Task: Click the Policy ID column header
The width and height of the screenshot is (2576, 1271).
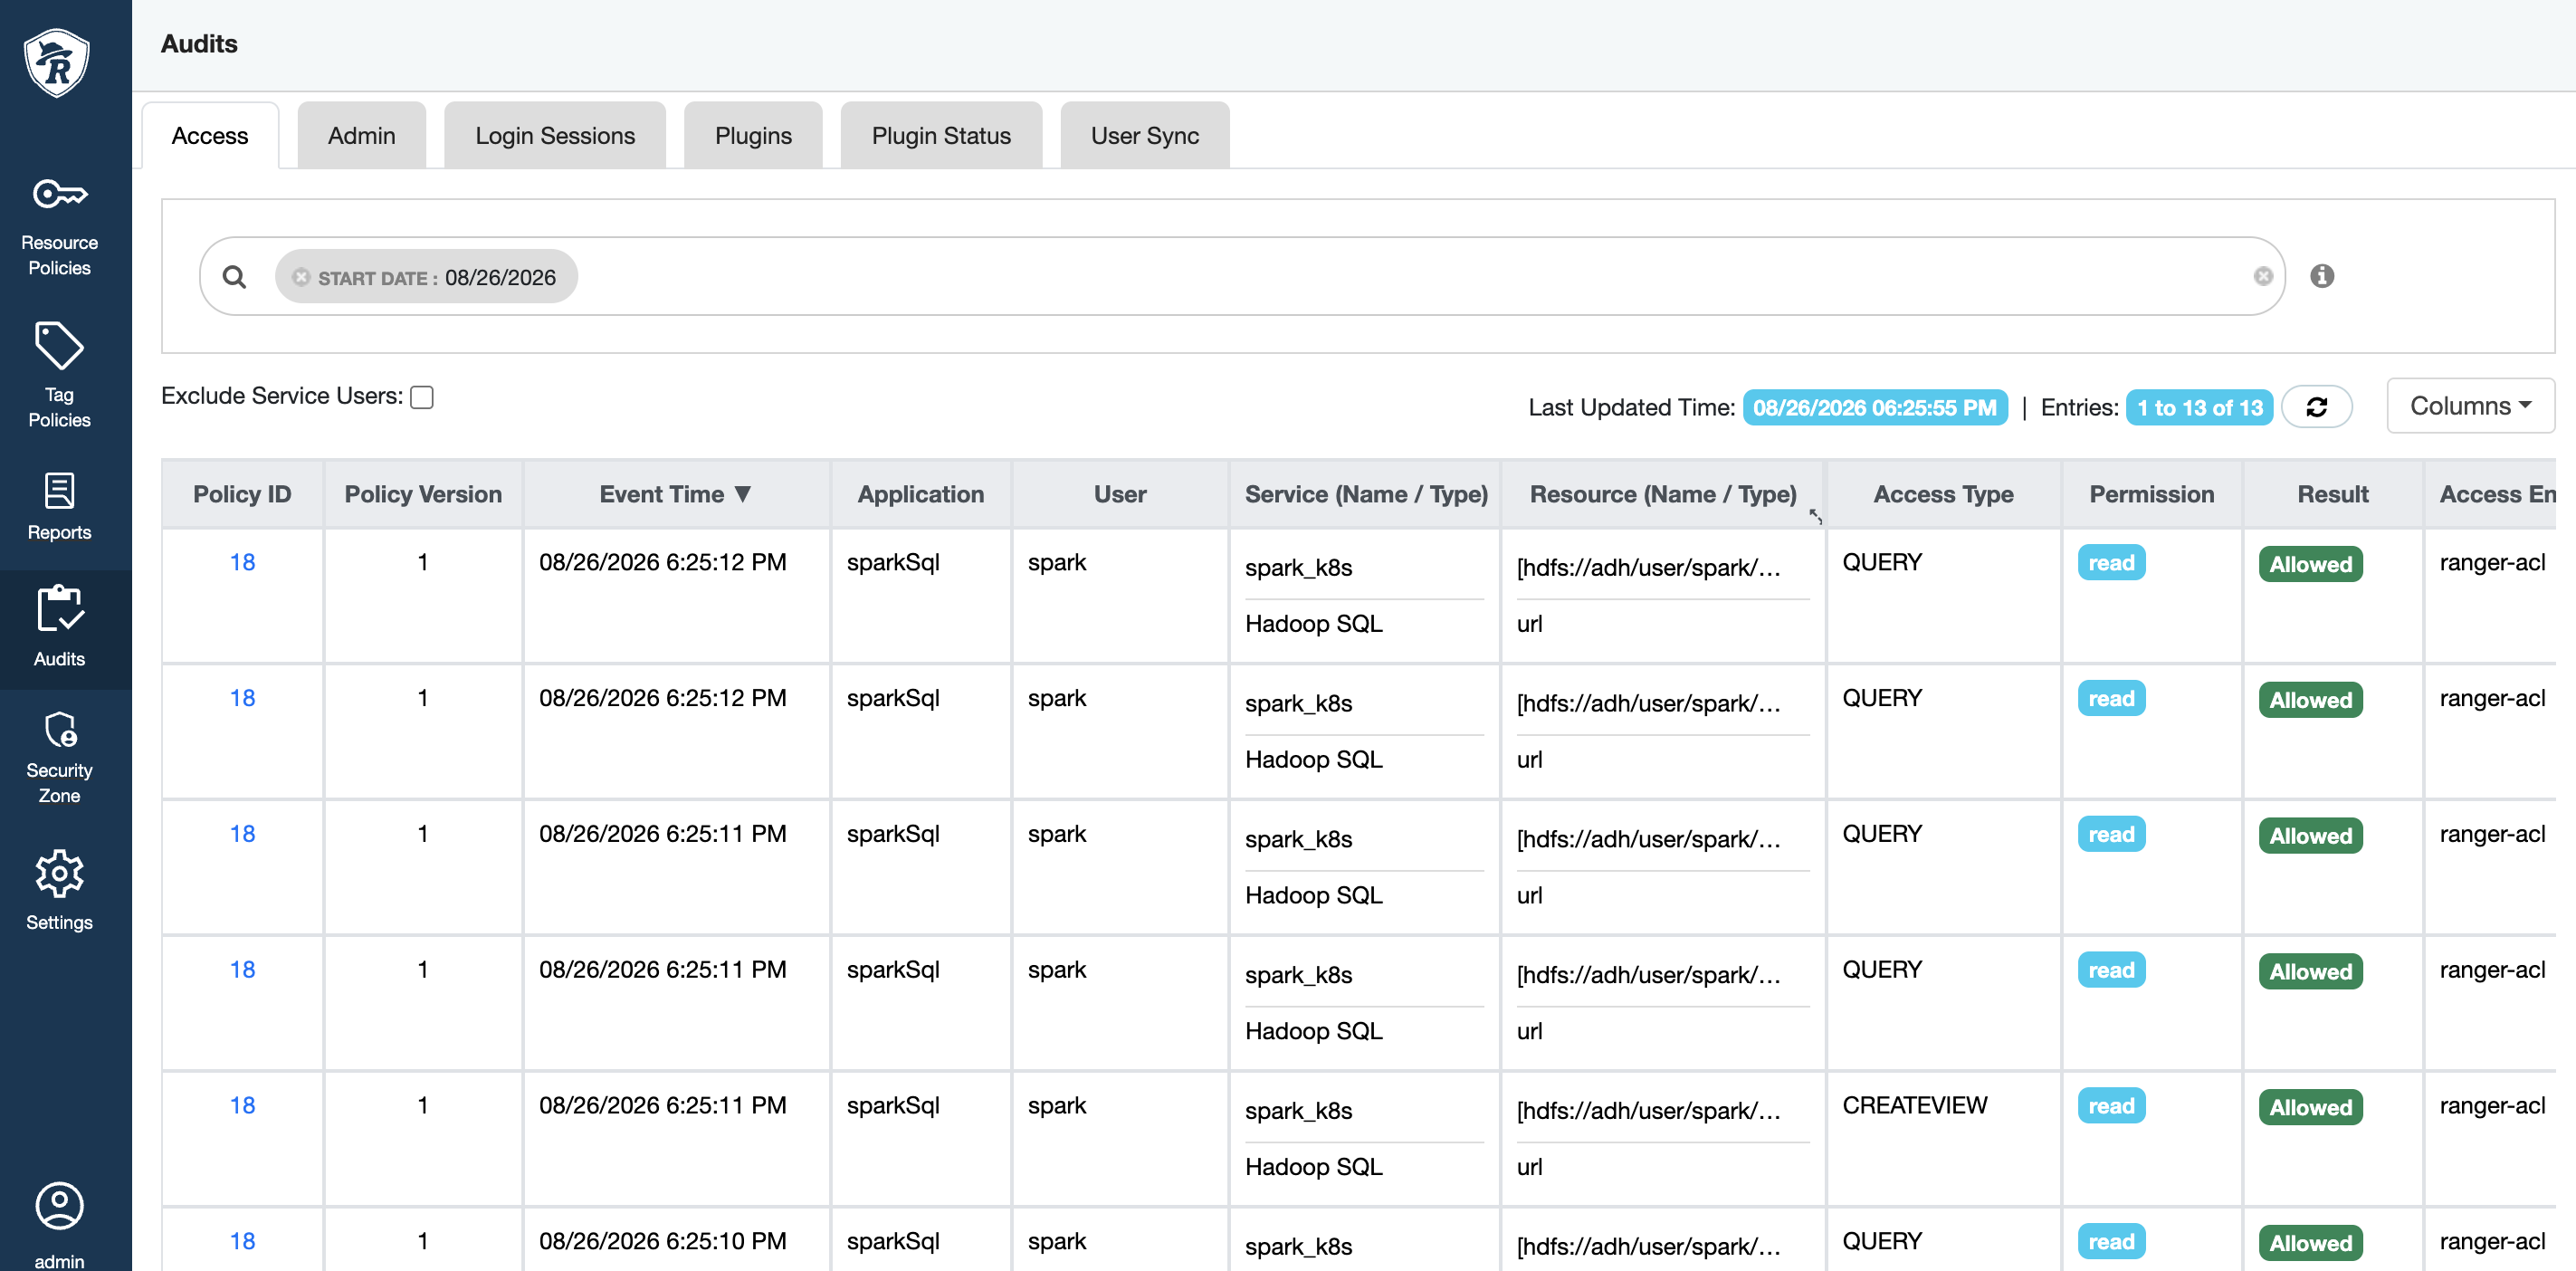Action: tap(242, 494)
